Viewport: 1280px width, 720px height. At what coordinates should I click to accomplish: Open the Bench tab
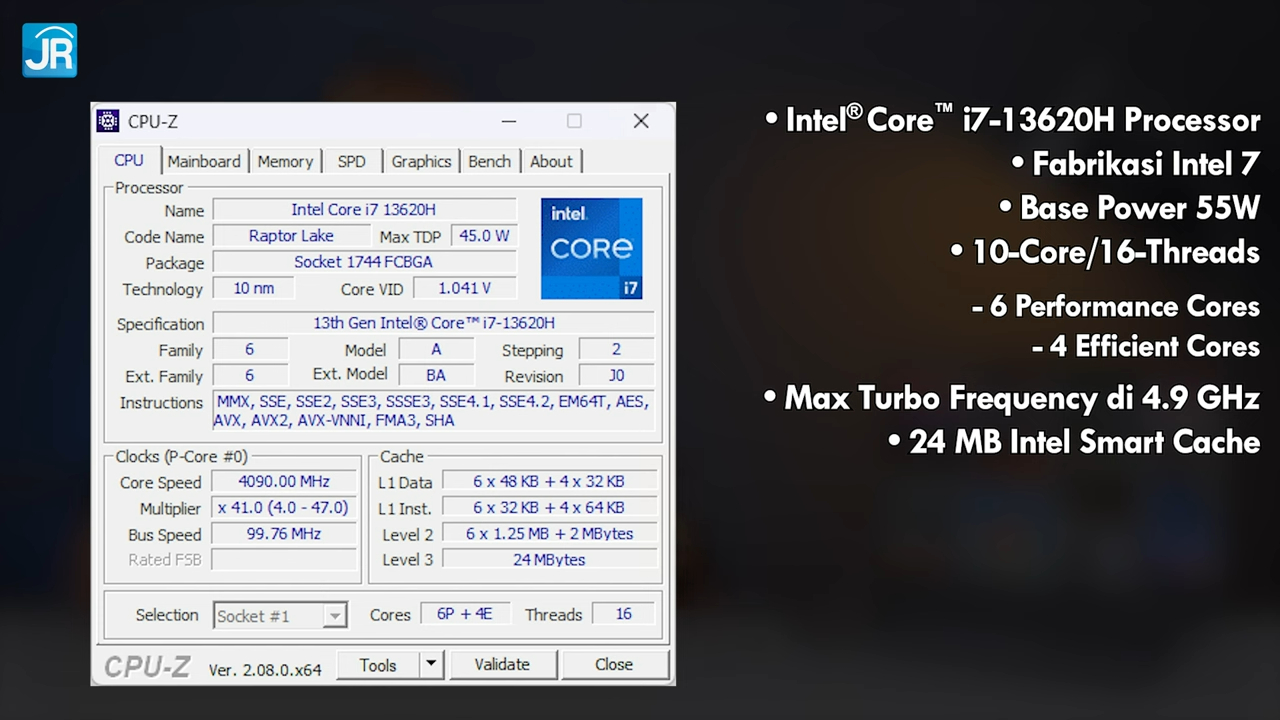click(x=489, y=161)
